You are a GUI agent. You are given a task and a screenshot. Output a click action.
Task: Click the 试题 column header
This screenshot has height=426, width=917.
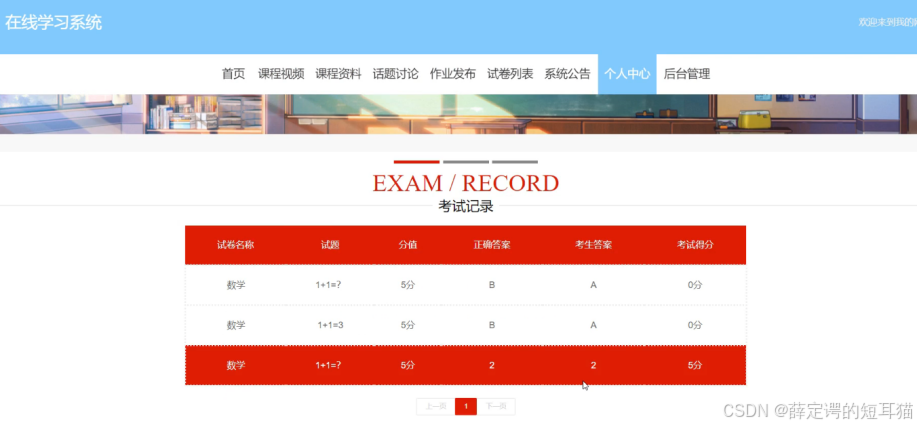pyautogui.click(x=330, y=245)
